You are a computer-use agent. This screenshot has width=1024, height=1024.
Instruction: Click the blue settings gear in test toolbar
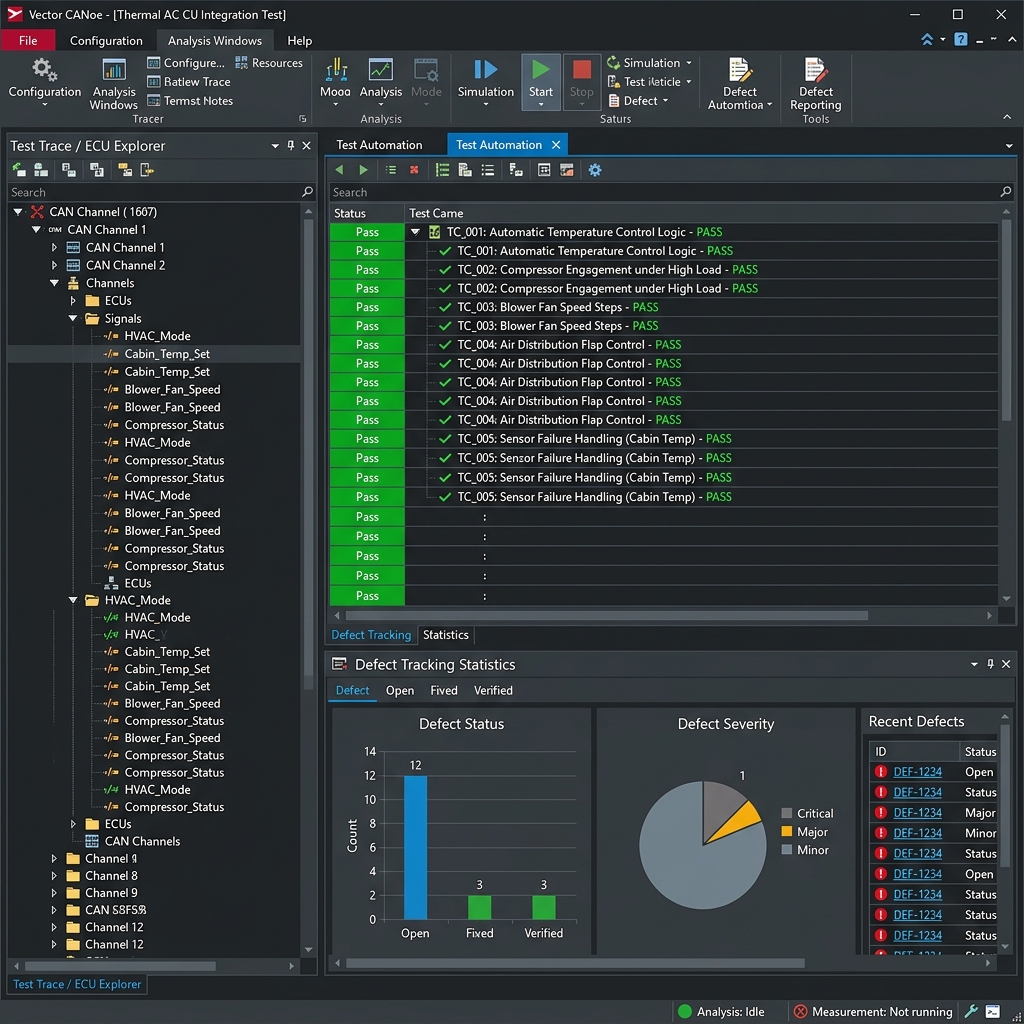point(594,170)
